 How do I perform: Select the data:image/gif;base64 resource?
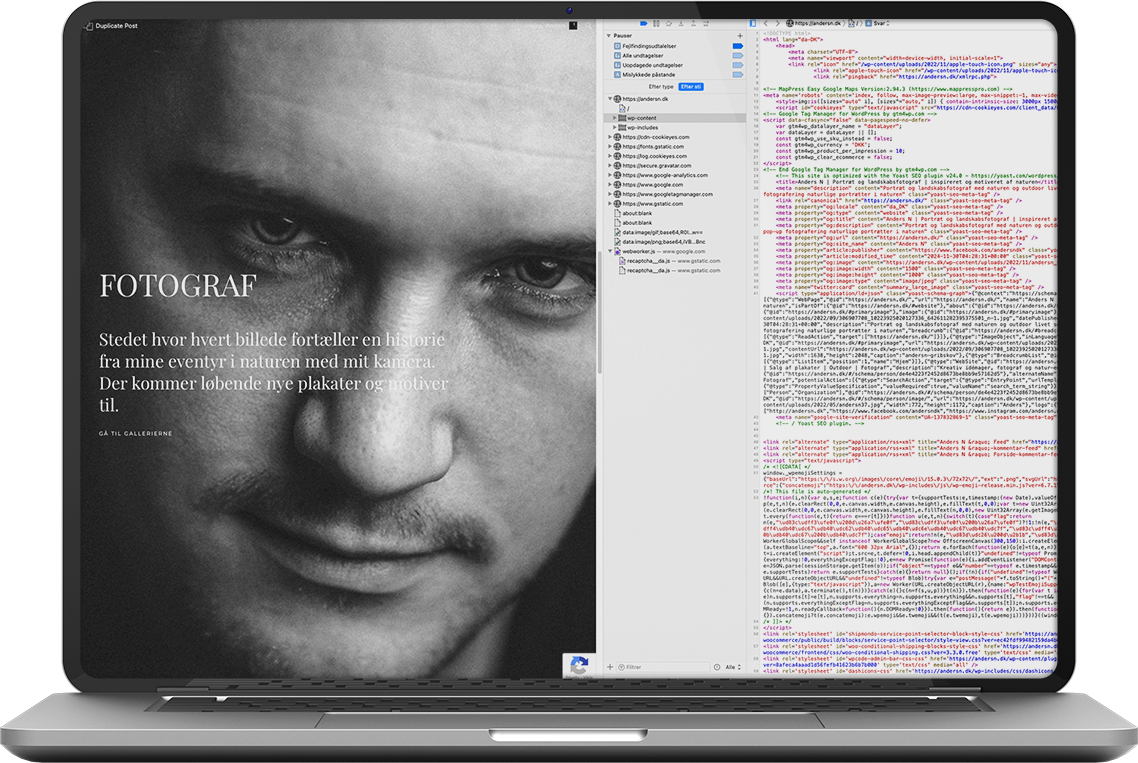point(662,232)
